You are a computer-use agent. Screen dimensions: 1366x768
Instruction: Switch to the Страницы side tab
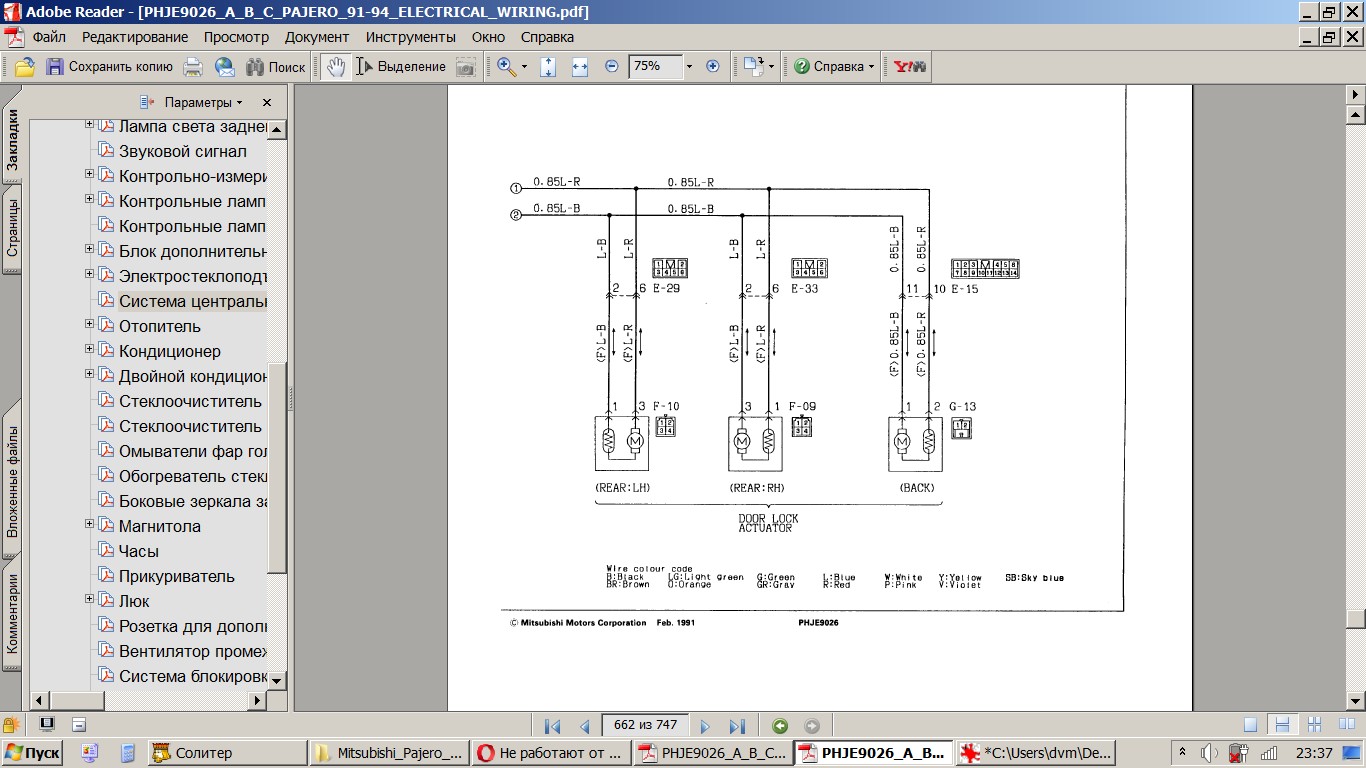click(13, 228)
